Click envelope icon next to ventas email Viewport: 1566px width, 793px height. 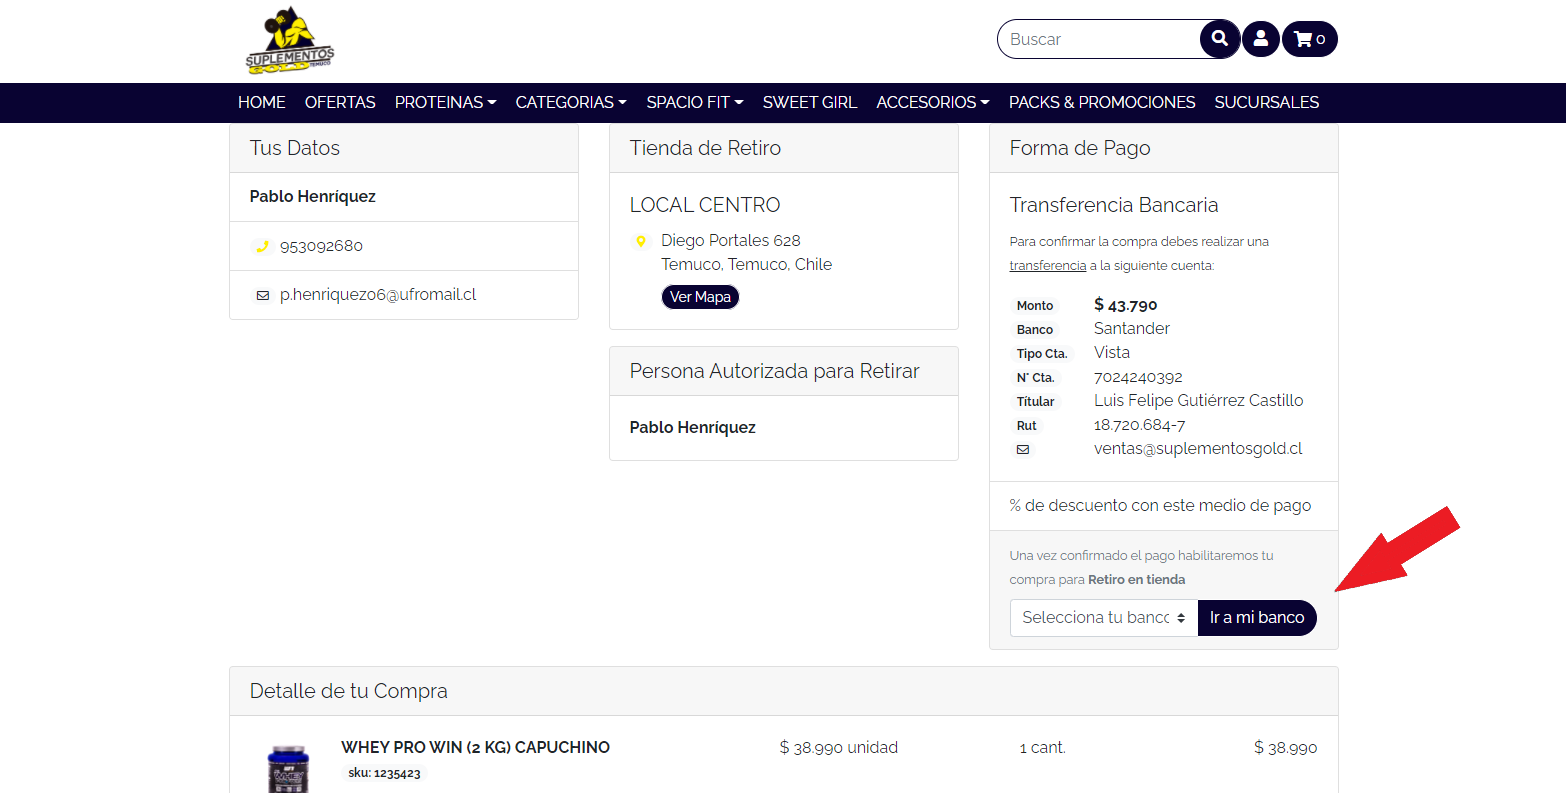click(1023, 450)
